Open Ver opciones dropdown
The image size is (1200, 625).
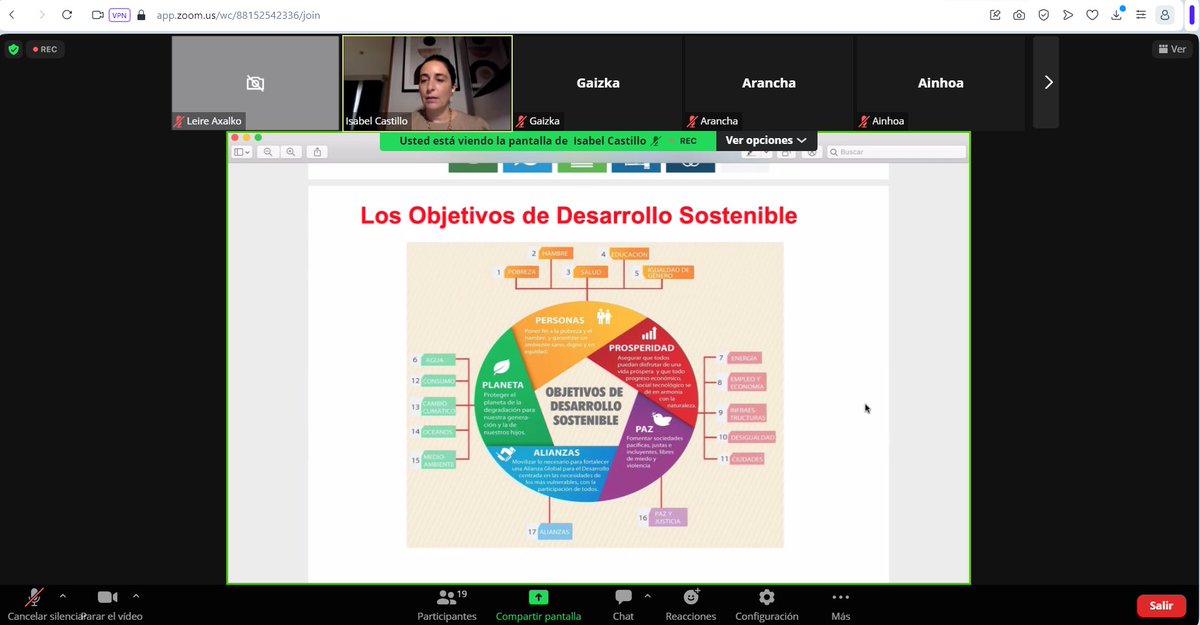coord(766,141)
